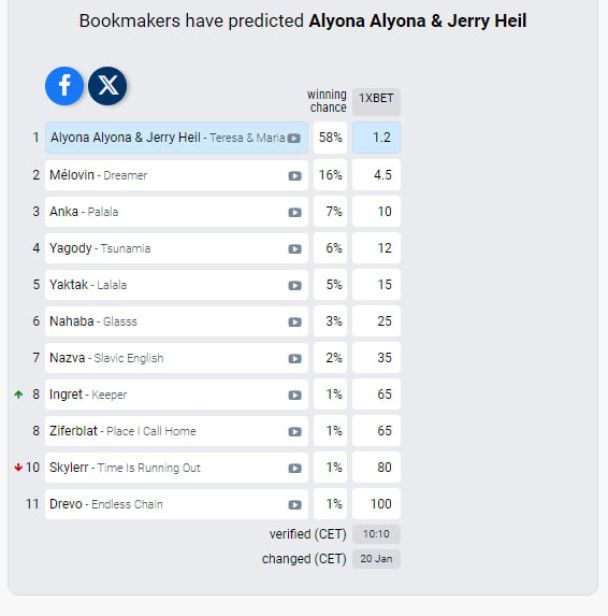Screen dimensions: 608x616
Task: Click the 100 odds for Drevo
Action: tap(376, 504)
